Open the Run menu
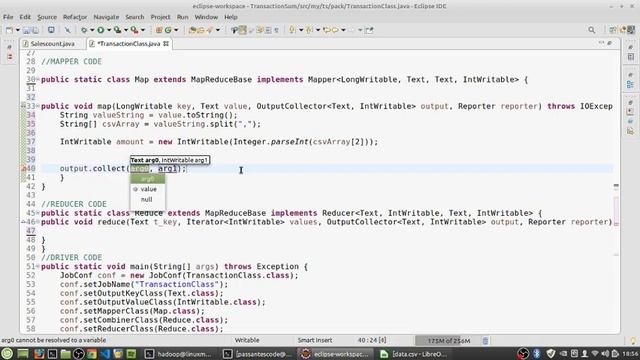This screenshot has height=360, width=640. point(182,17)
